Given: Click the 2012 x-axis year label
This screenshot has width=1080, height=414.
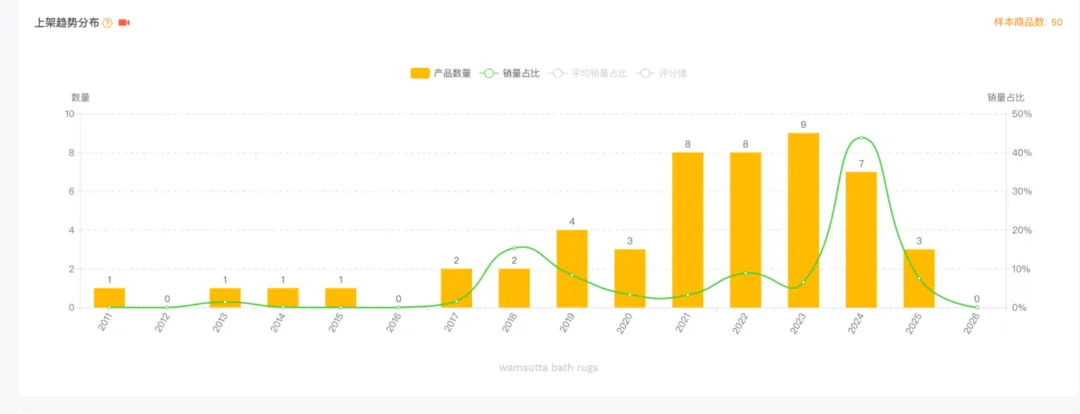Looking at the screenshot, I should point(163,322).
